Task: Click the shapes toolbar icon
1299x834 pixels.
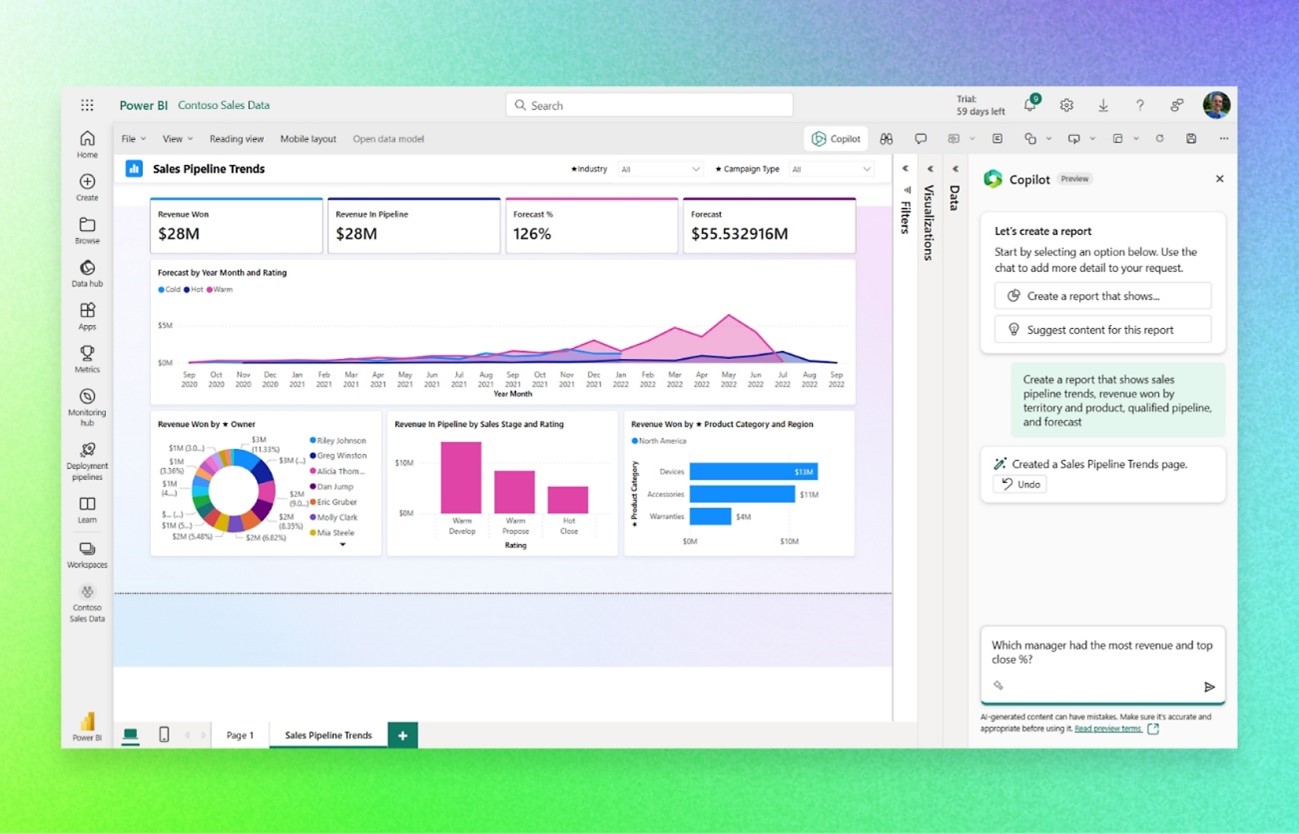Action: (1030, 139)
